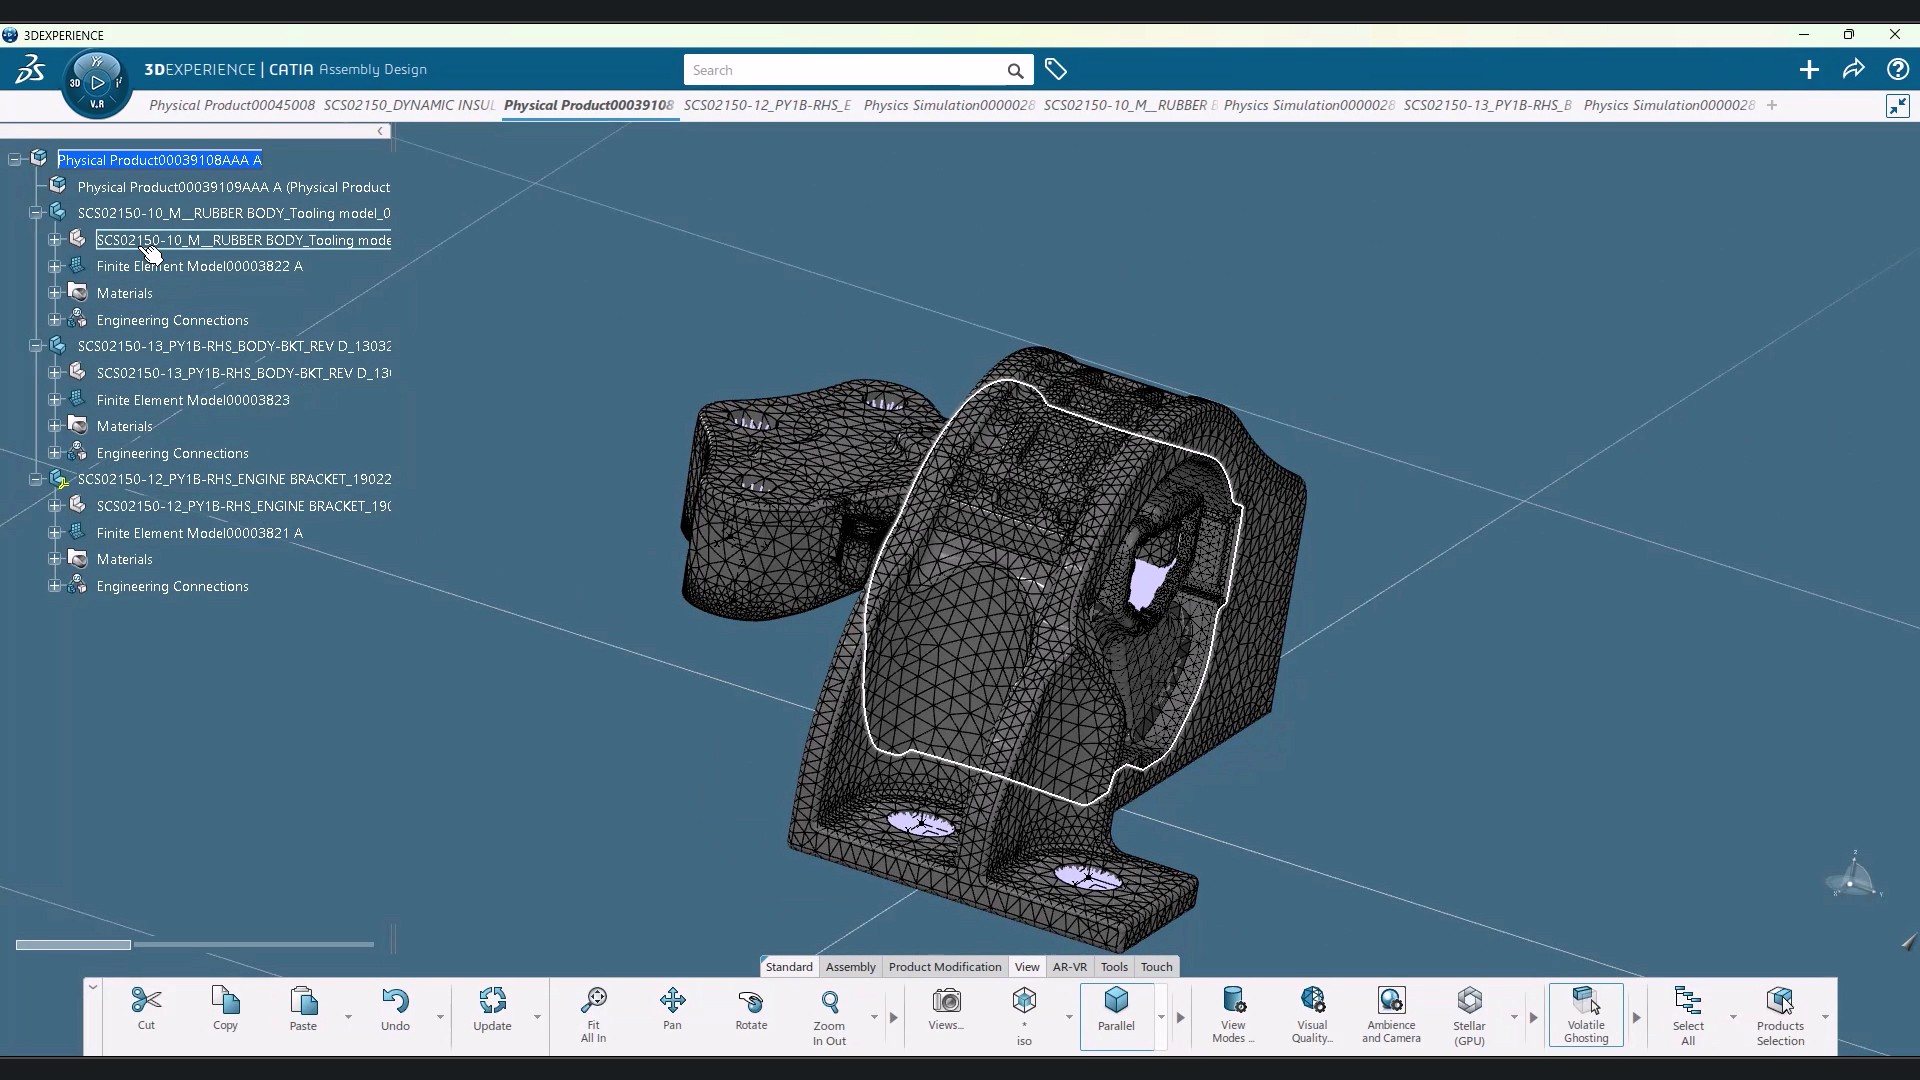Open the AR-VR toolbar tab
Image resolution: width=1920 pixels, height=1080 pixels.
coord(1069,966)
